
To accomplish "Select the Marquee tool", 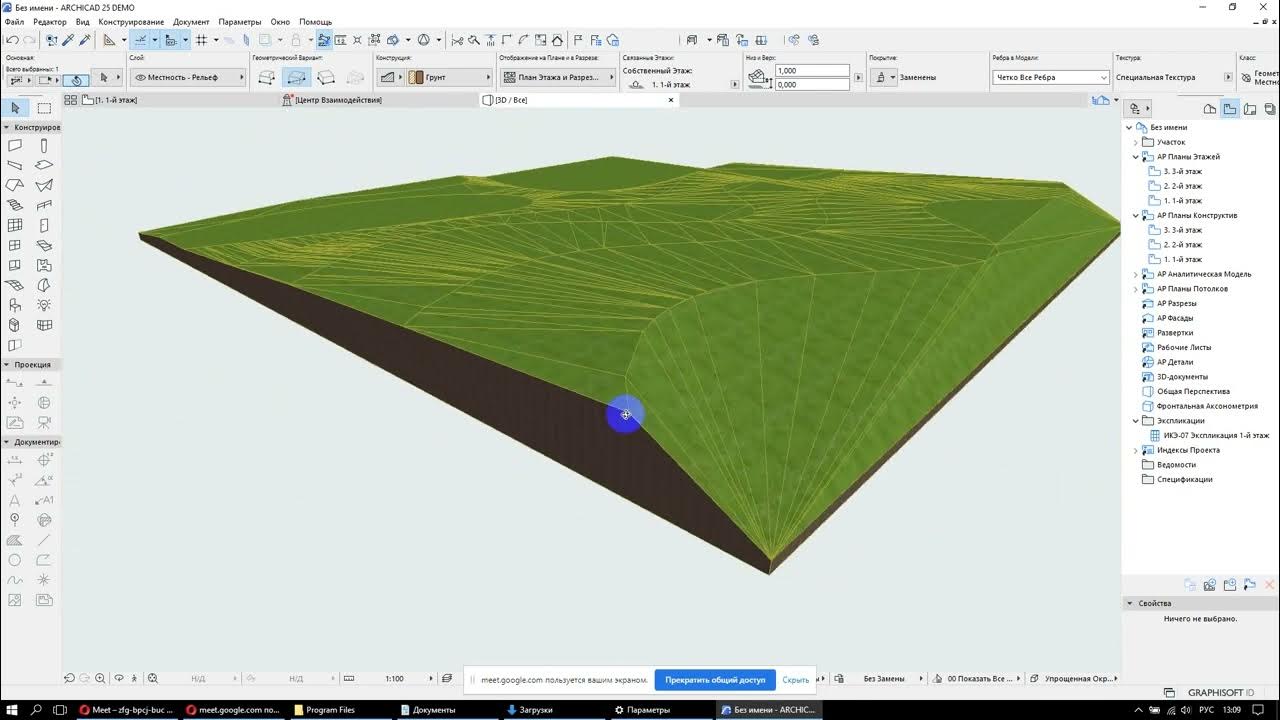I will (44, 107).
